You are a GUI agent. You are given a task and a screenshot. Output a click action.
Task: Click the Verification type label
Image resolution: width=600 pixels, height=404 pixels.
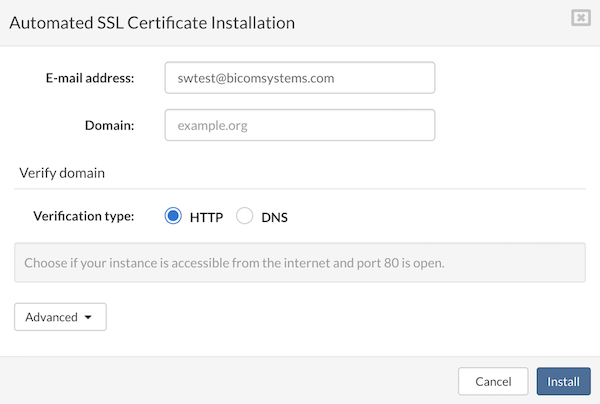tap(84, 216)
